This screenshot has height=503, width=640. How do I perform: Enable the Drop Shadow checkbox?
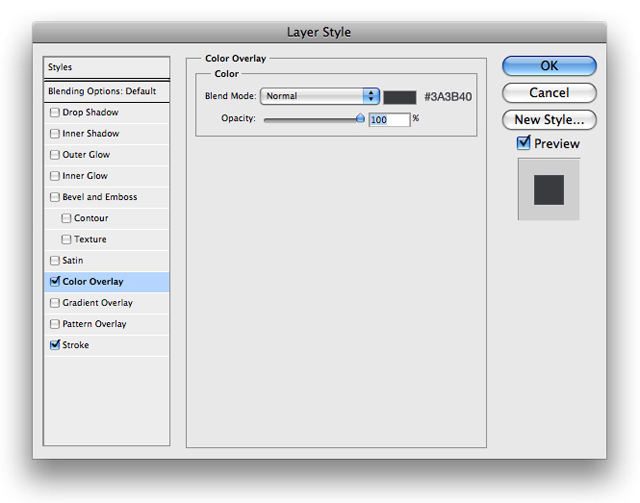[x=55, y=112]
